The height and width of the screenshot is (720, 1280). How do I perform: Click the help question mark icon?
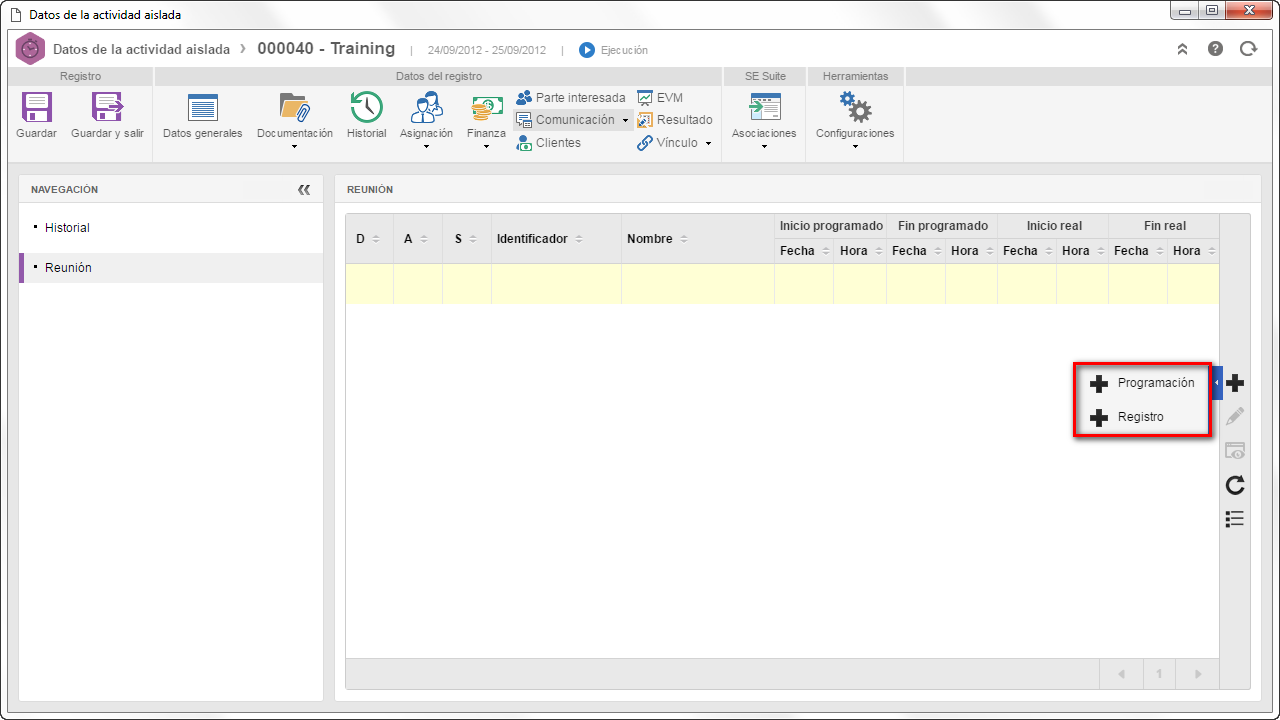(x=1215, y=48)
